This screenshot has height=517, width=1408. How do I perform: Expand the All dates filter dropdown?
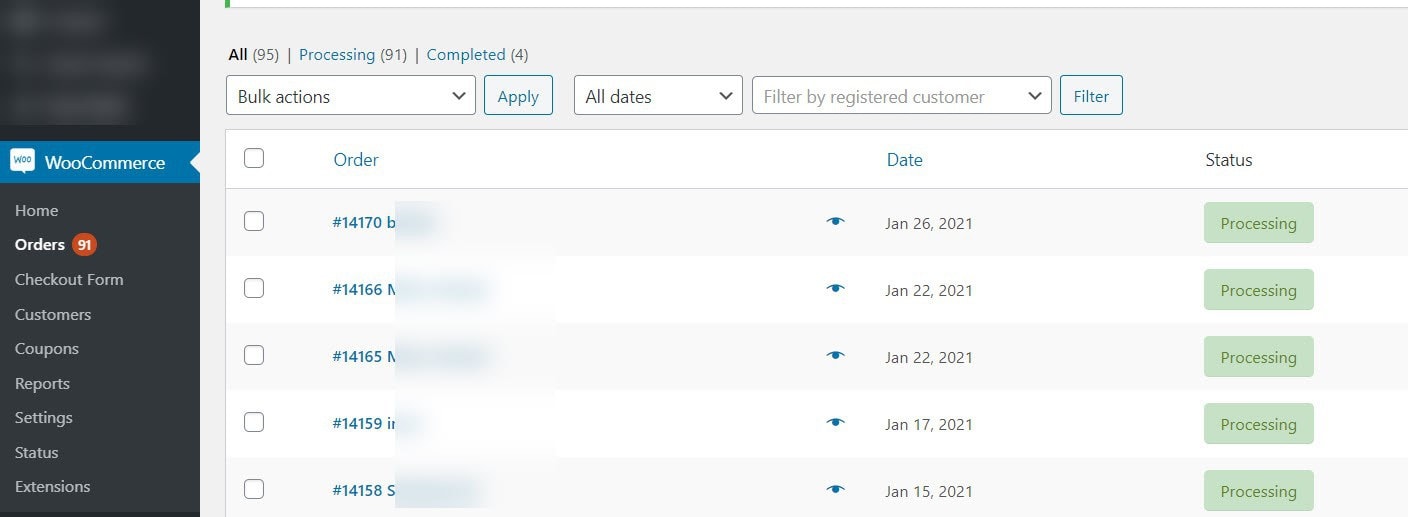pyautogui.click(x=658, y=96)
